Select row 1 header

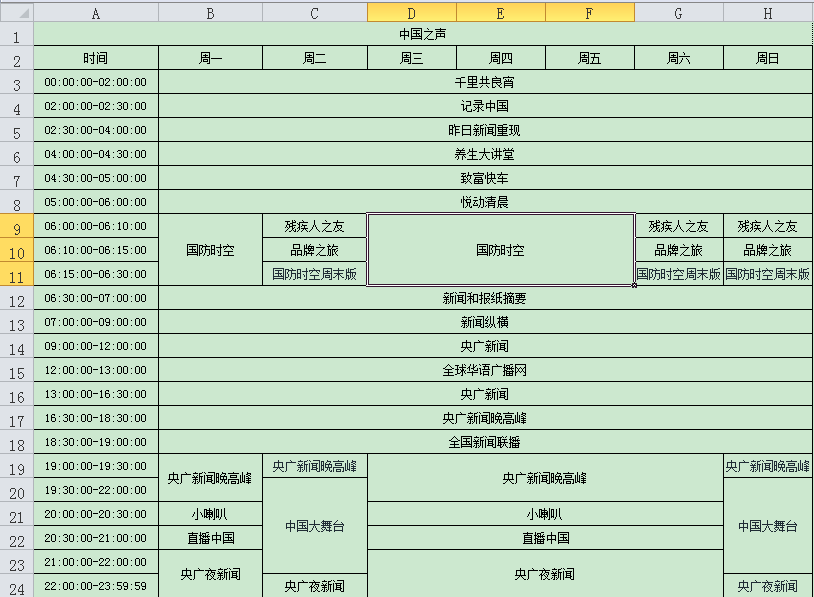(x=17, y=34)
